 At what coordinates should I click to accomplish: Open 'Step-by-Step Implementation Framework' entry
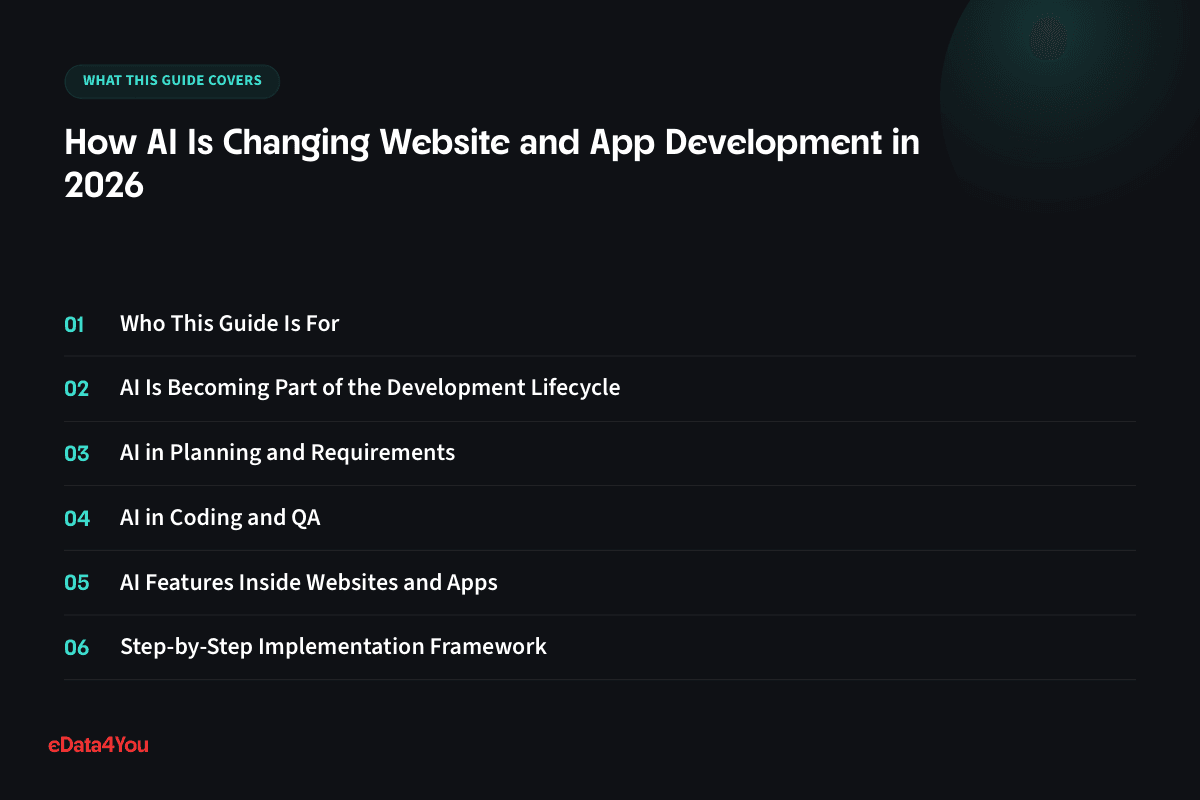click(x=333, y=647)
